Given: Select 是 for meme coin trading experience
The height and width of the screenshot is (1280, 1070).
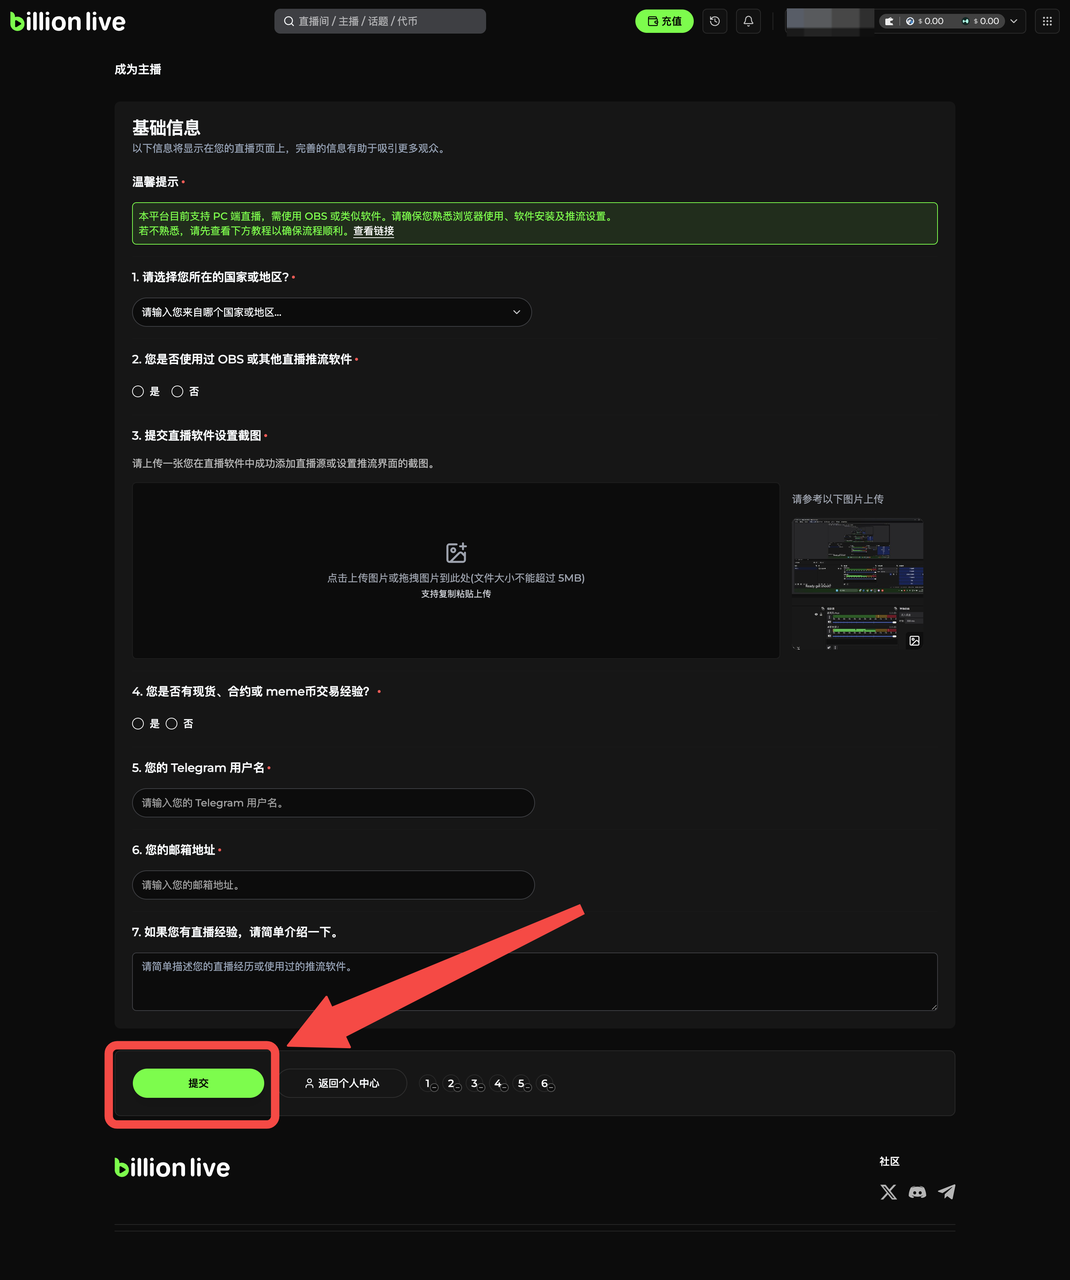Looking at the screenshot, I should tap(138, 724).
